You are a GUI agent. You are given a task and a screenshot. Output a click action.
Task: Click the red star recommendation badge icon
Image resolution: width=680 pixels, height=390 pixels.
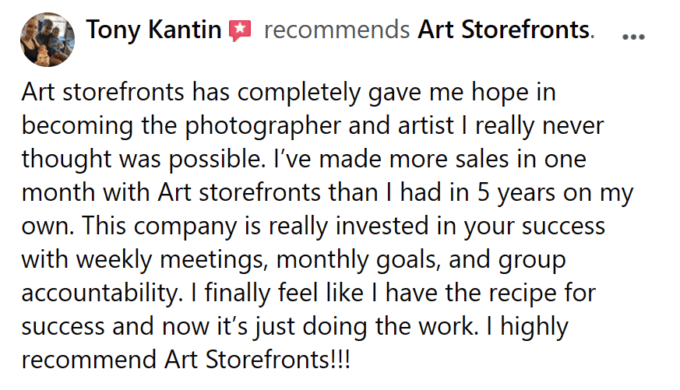(x=240, y=31)
